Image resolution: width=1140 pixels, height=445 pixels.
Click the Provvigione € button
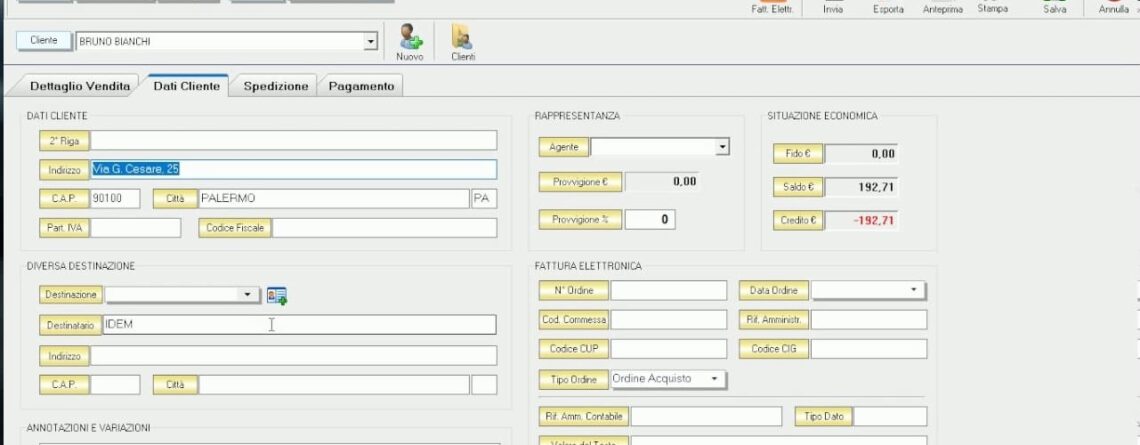tap(580, 183)
